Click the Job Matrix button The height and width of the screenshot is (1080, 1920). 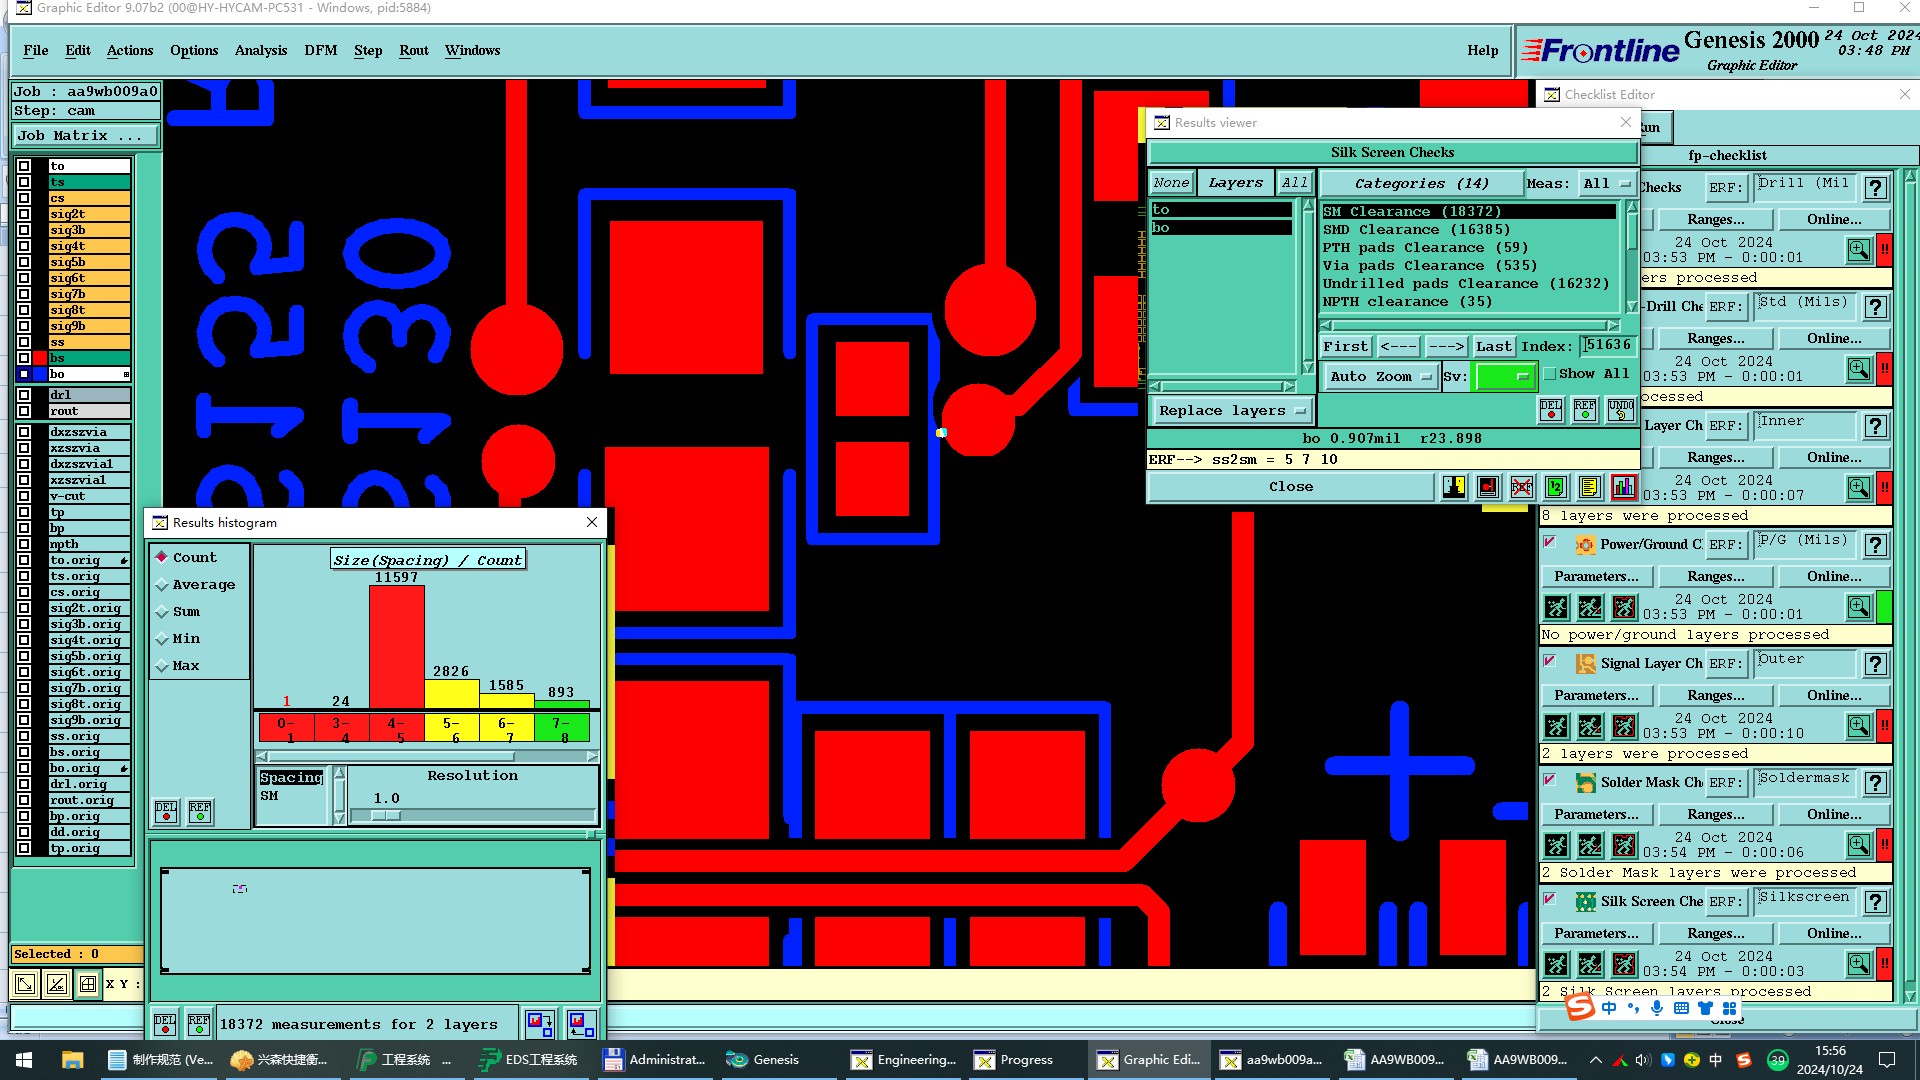click(85, 136)
